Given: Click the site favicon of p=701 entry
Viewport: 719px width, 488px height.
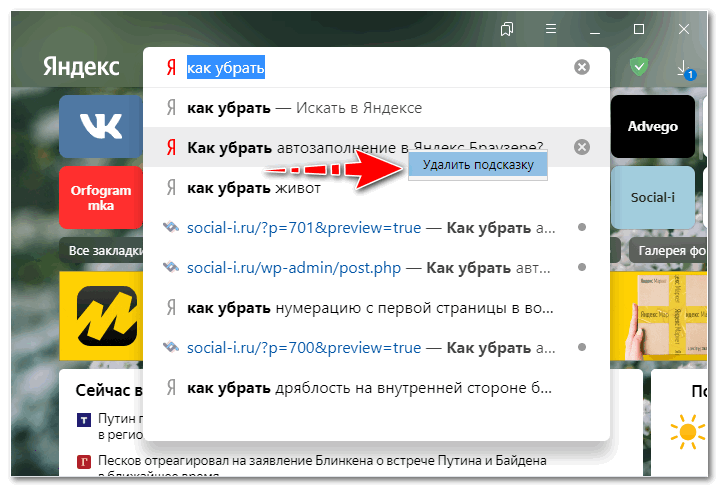Looking at the screenshot, I should [x=171, y=227].
